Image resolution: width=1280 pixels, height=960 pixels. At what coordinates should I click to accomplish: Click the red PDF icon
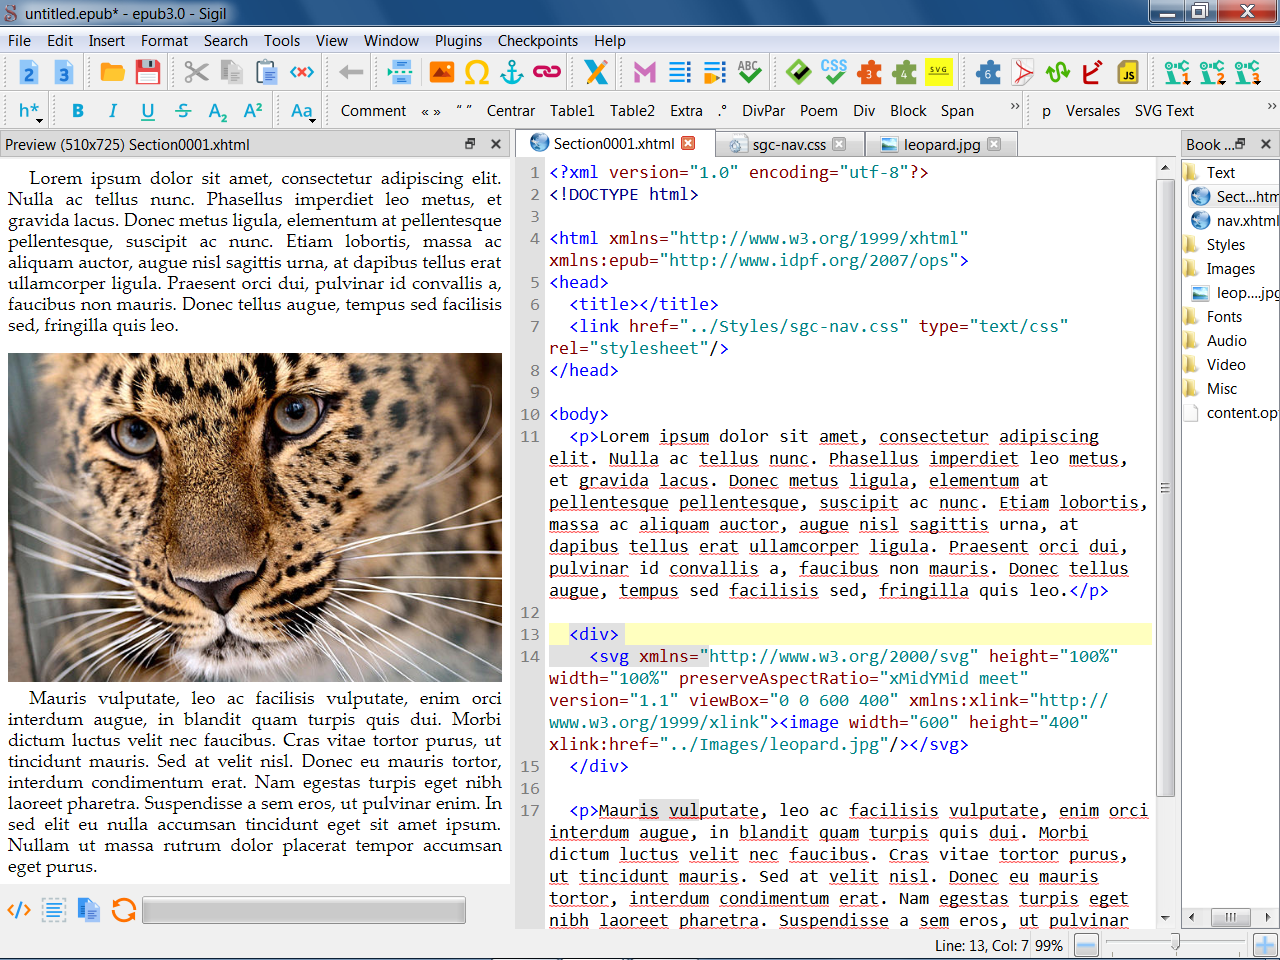(x=1022, y=72)
